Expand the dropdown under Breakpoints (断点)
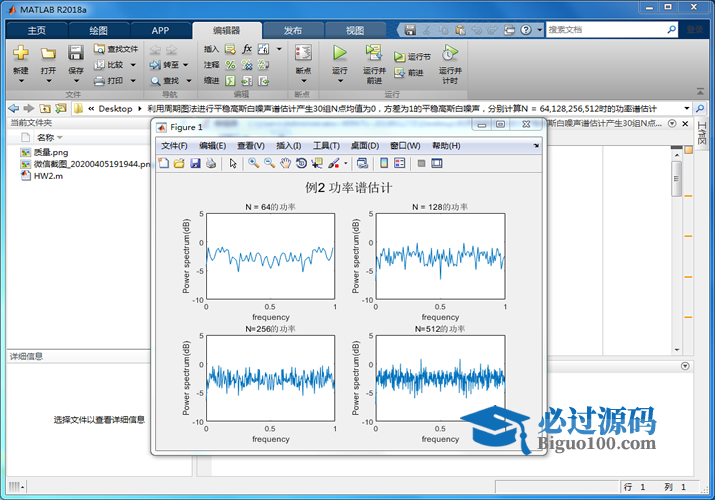715x500 pixels. (x=303, y=81)
